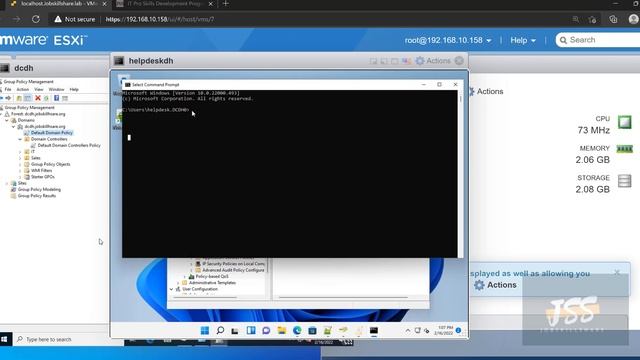
Task: Open browser collections icon
Action: coord(613,19)
